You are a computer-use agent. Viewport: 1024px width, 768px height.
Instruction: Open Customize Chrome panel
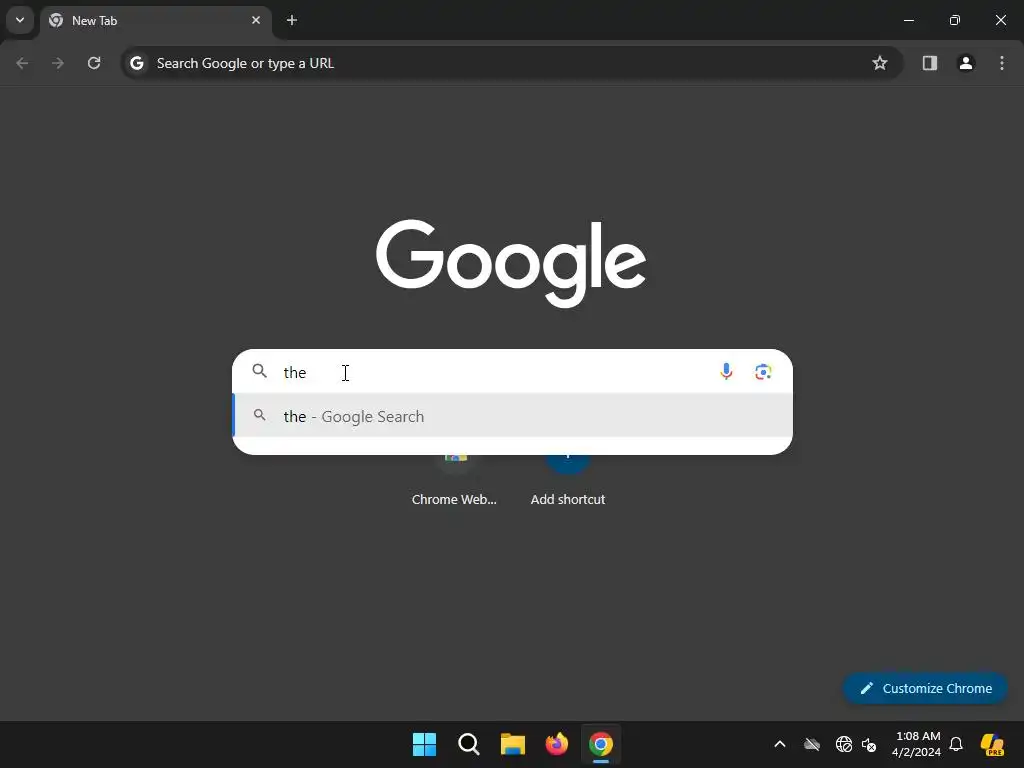tap(925, 688)
